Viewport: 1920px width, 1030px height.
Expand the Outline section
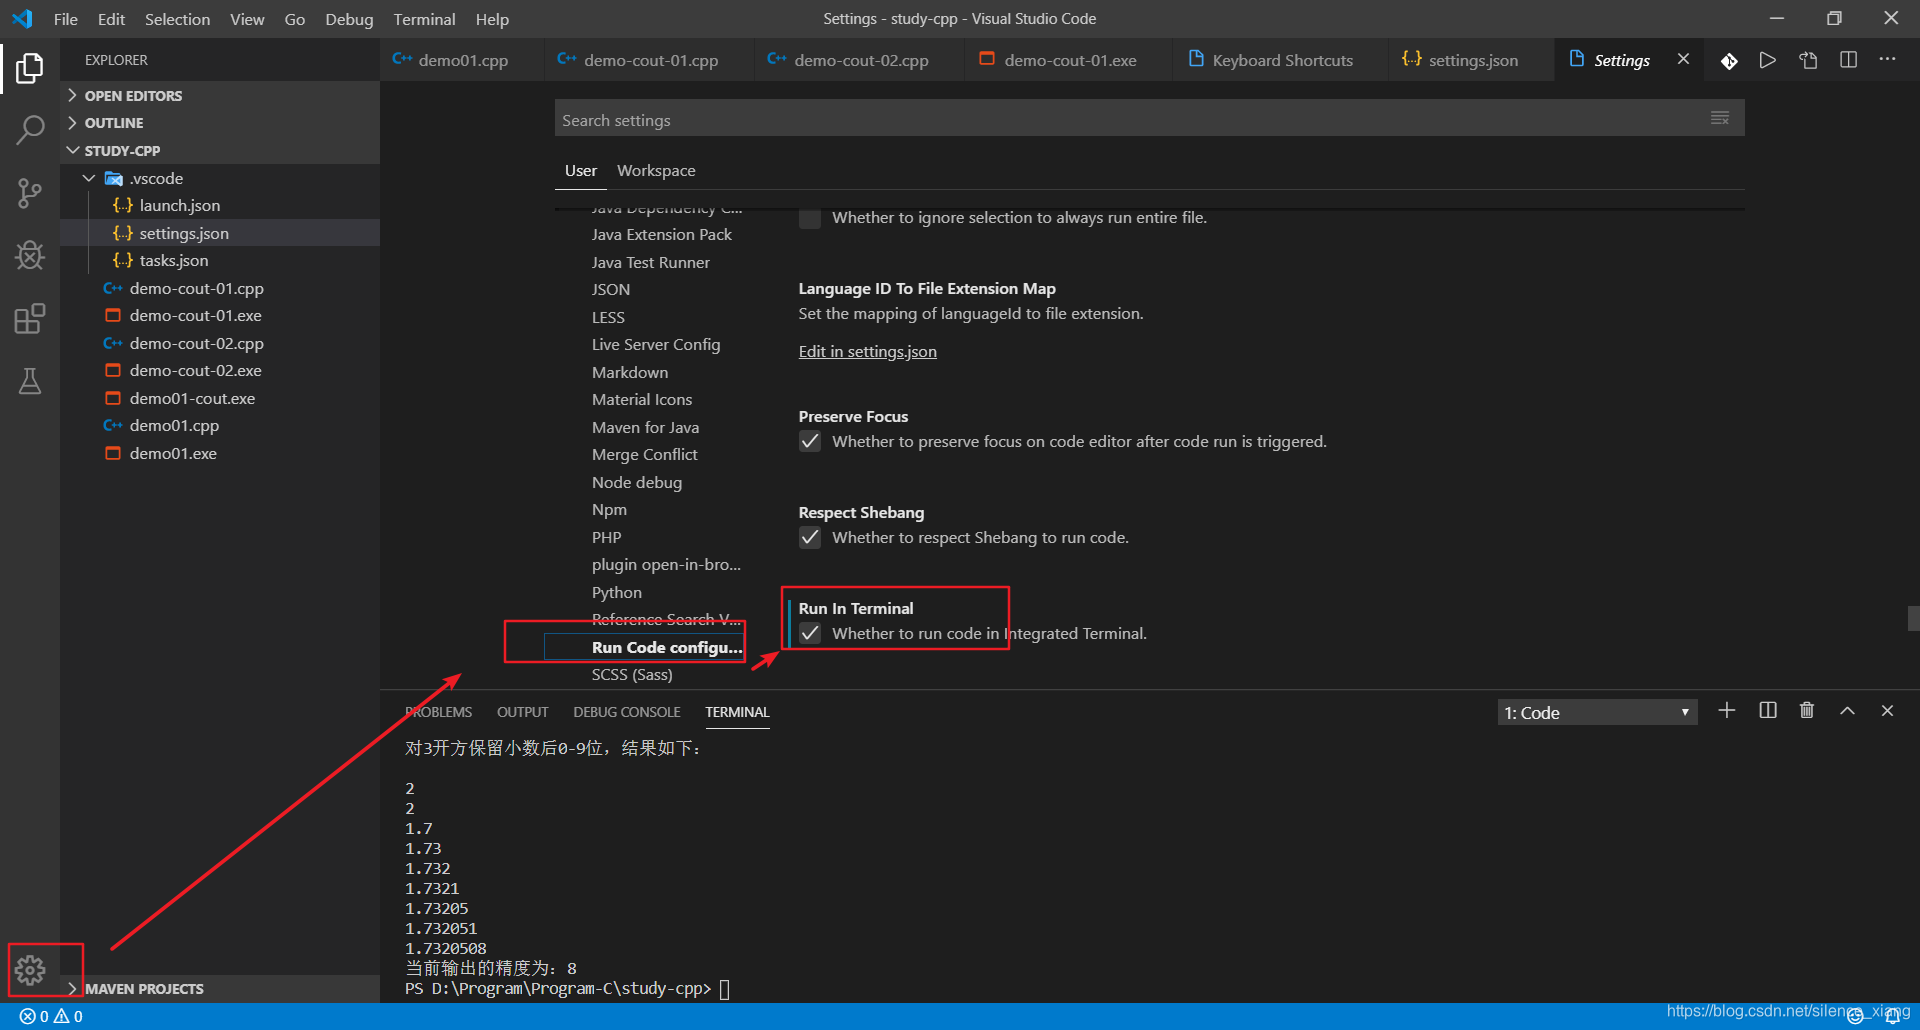[x=220, y=123]
